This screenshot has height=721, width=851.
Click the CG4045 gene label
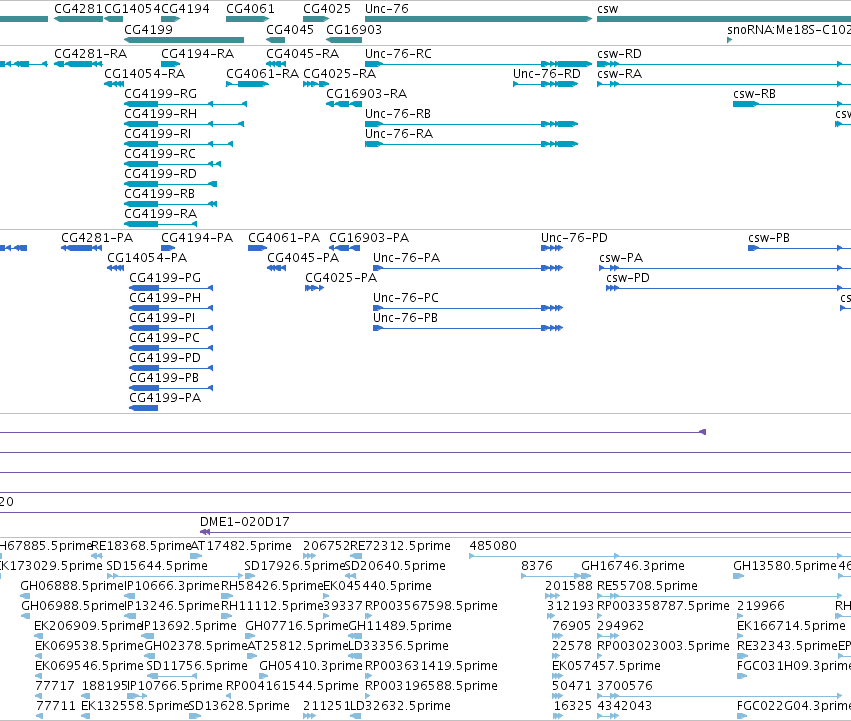pyautogui.click(x=290, y=29)
